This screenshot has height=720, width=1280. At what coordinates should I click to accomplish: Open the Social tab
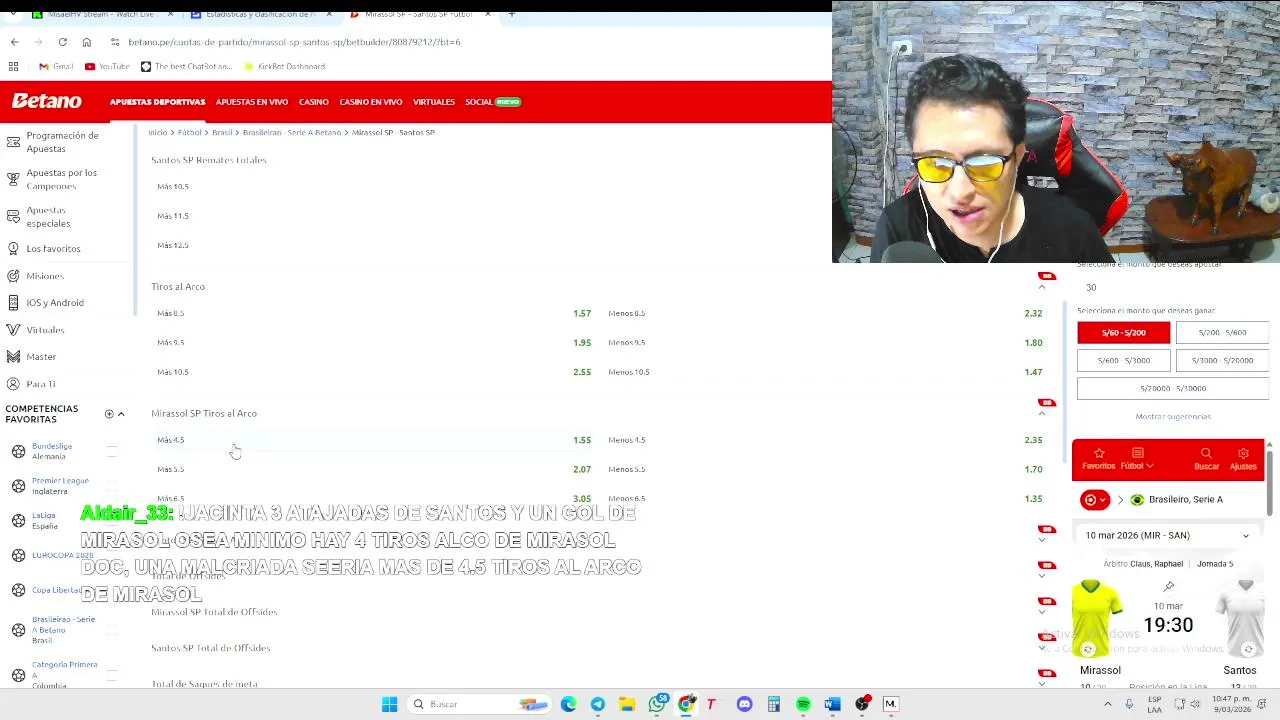click(x=492, y=102)
